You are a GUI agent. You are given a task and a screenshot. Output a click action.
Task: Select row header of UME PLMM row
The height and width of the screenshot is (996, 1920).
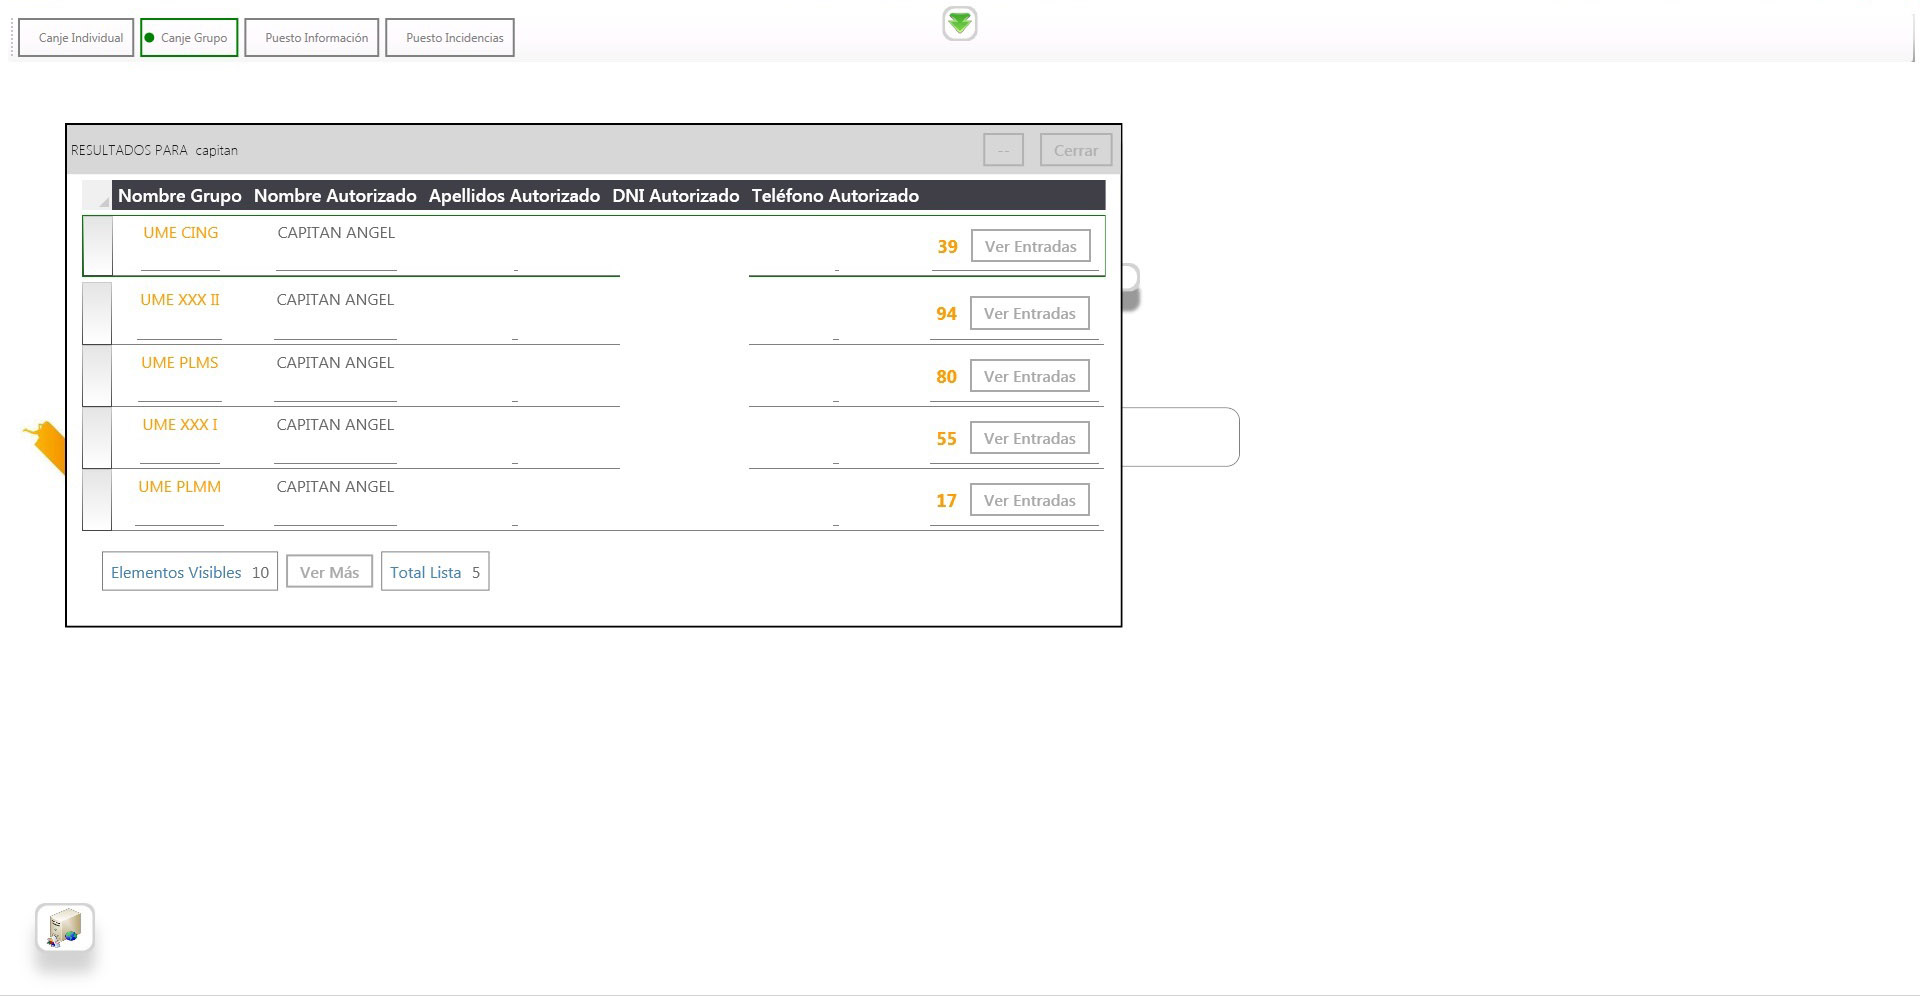(97, 500)
